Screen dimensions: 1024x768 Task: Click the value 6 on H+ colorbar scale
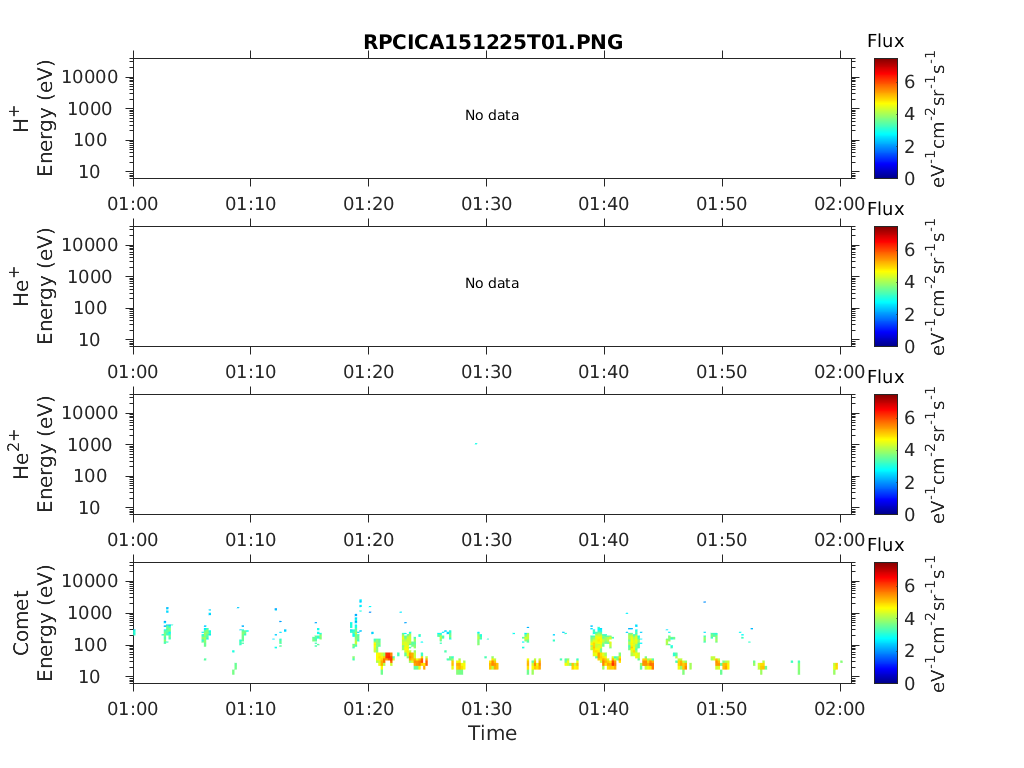[x=909, y=81]
